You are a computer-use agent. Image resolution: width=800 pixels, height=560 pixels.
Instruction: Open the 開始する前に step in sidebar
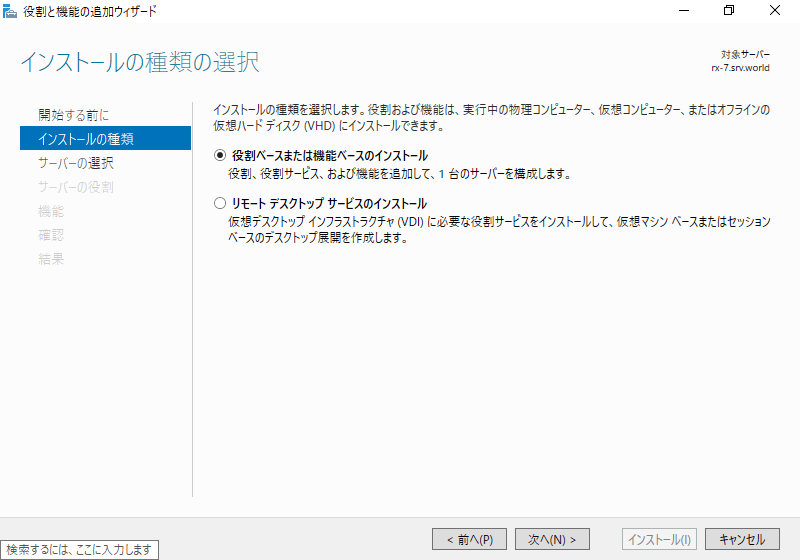(73, 115)
